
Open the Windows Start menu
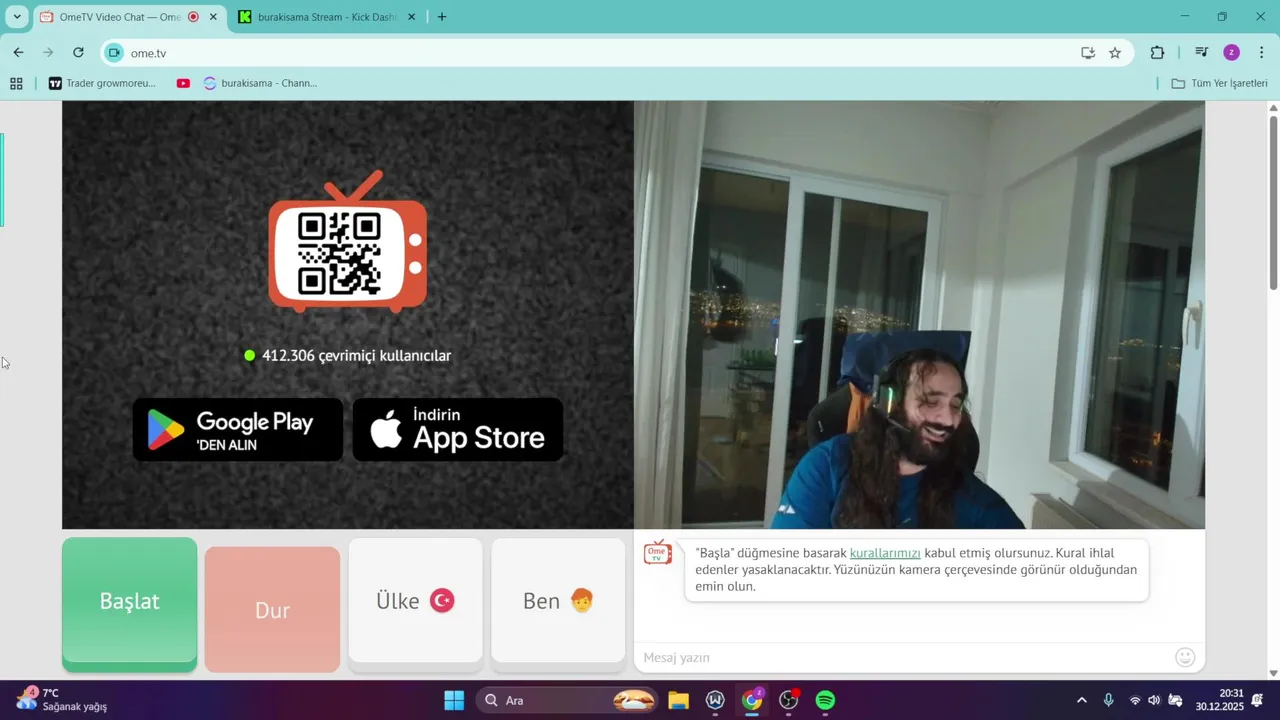point(454,700)
